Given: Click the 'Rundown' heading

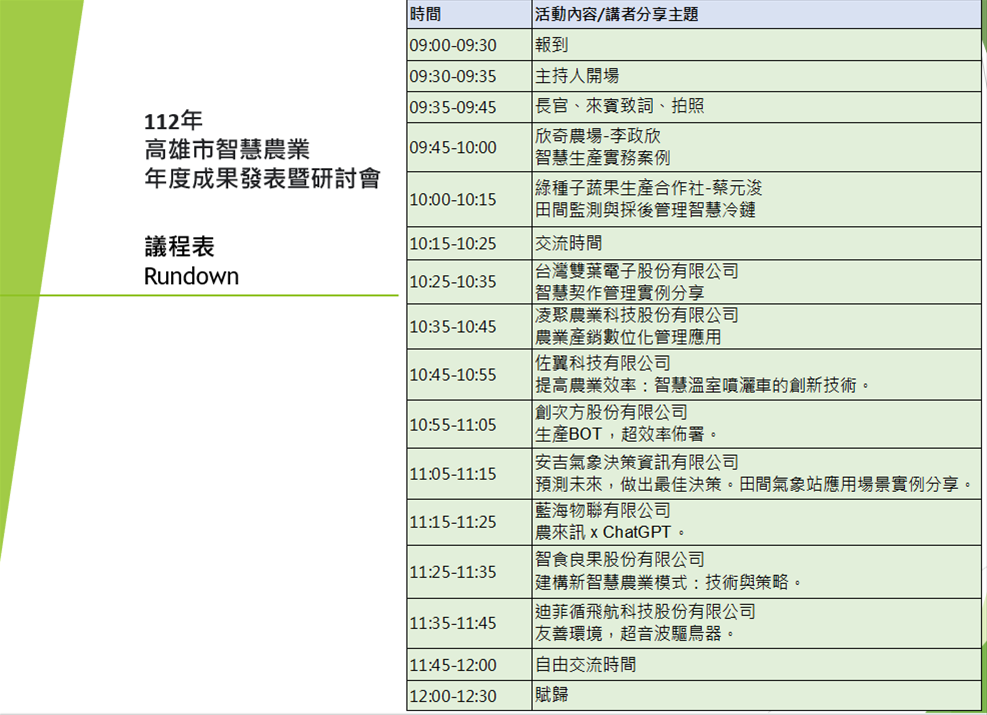Looking at the screenshot, I should click(191, 276).
